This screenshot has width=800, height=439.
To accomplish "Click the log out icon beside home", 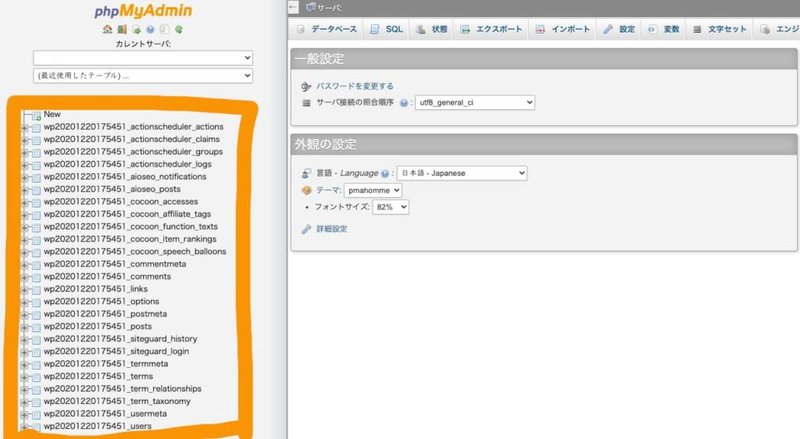I will (121, 30).
